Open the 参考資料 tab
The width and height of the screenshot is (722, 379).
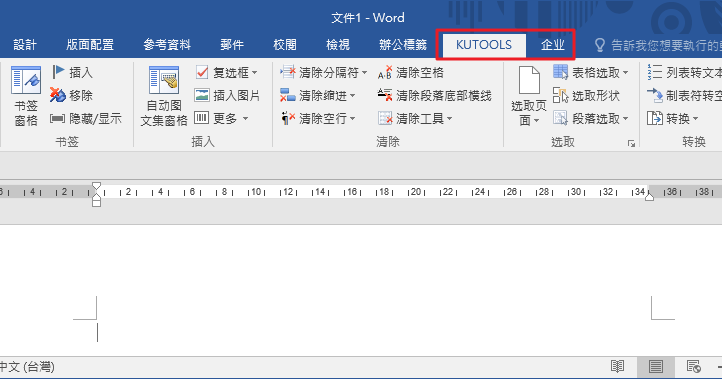(x=167, y=45)
